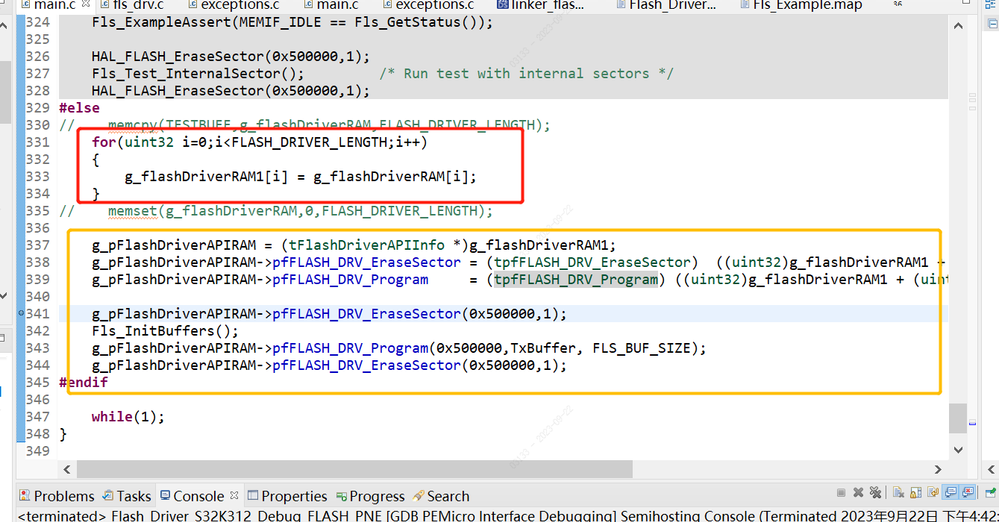The image size is (999, 522).
Task: Open the Tasks tab
Action: [x=127, y=496]
